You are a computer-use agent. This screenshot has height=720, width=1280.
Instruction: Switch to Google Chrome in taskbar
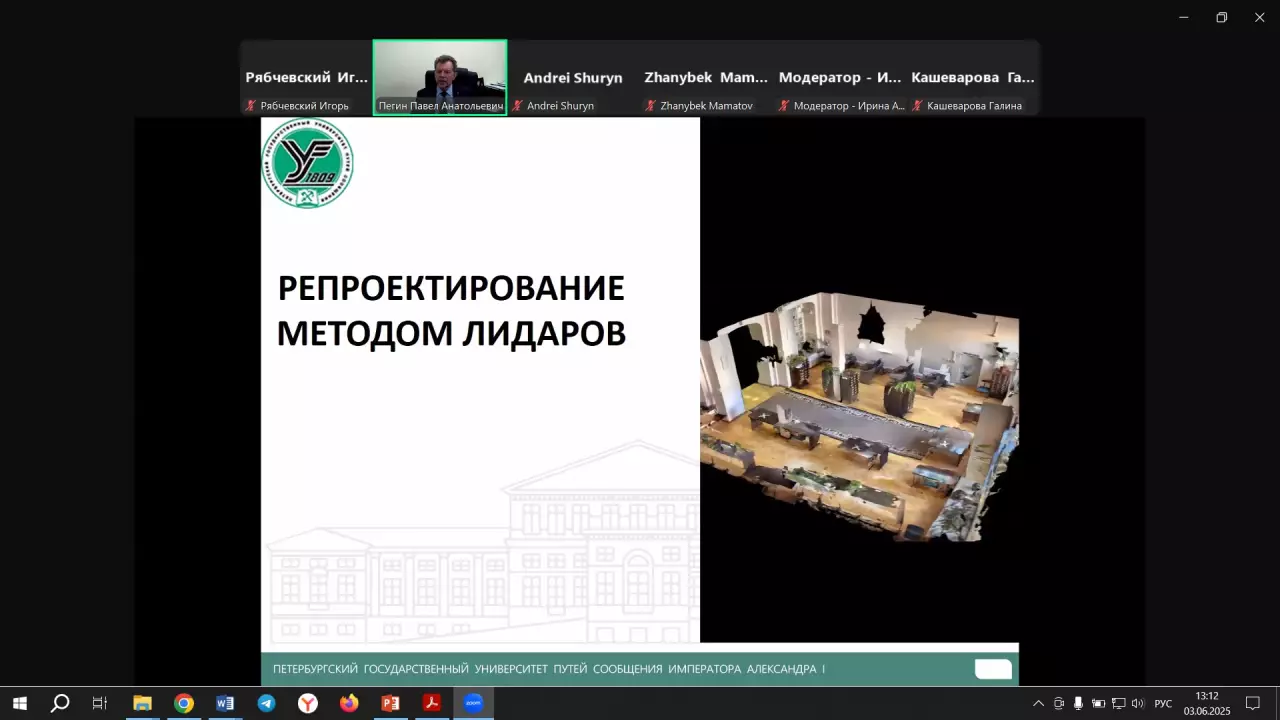[x=184, y=703]
